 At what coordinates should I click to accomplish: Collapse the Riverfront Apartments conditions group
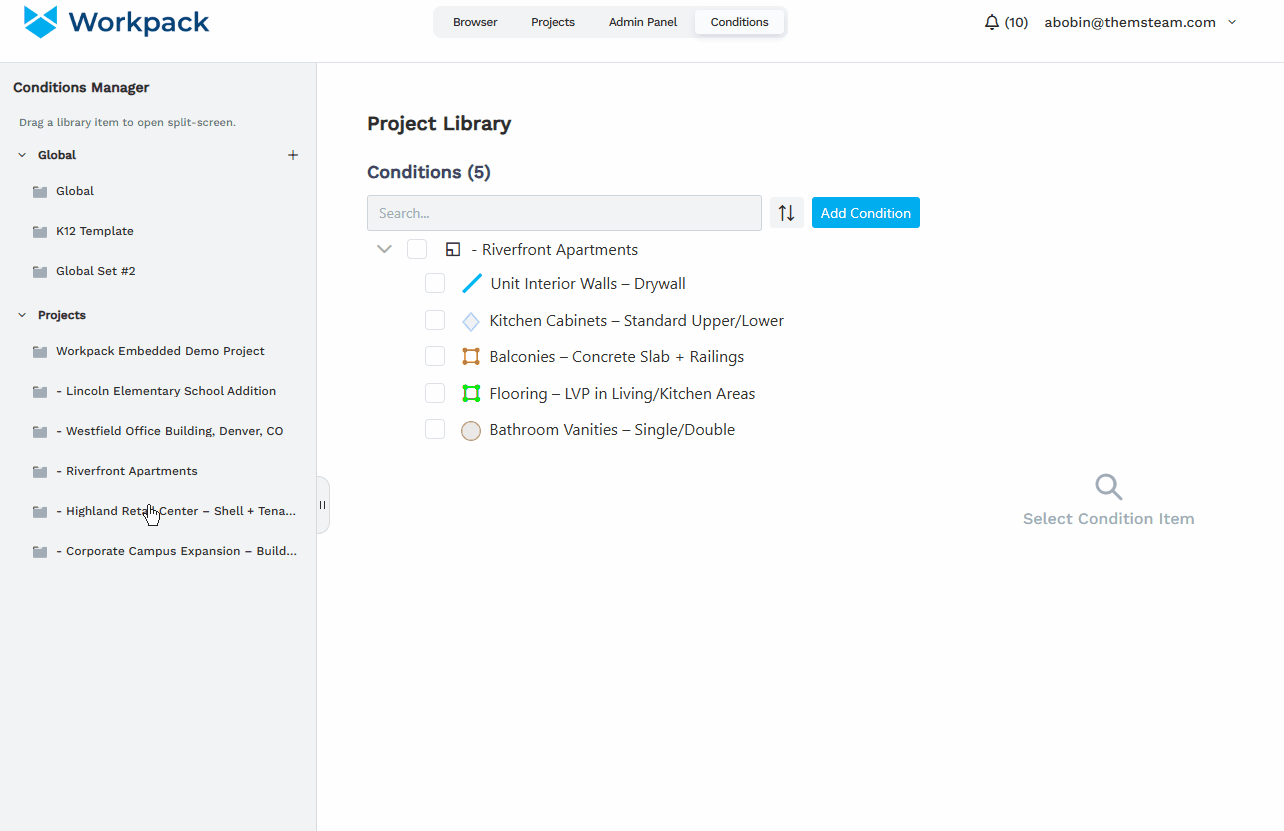click(x=384, y=250)
